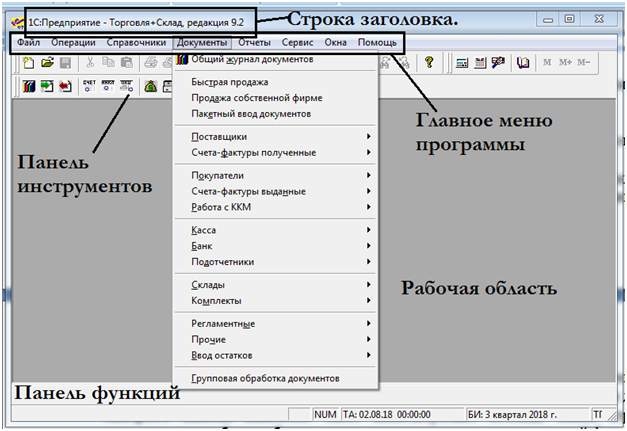Open the Отчеты menu

click(x=254, y=42)
